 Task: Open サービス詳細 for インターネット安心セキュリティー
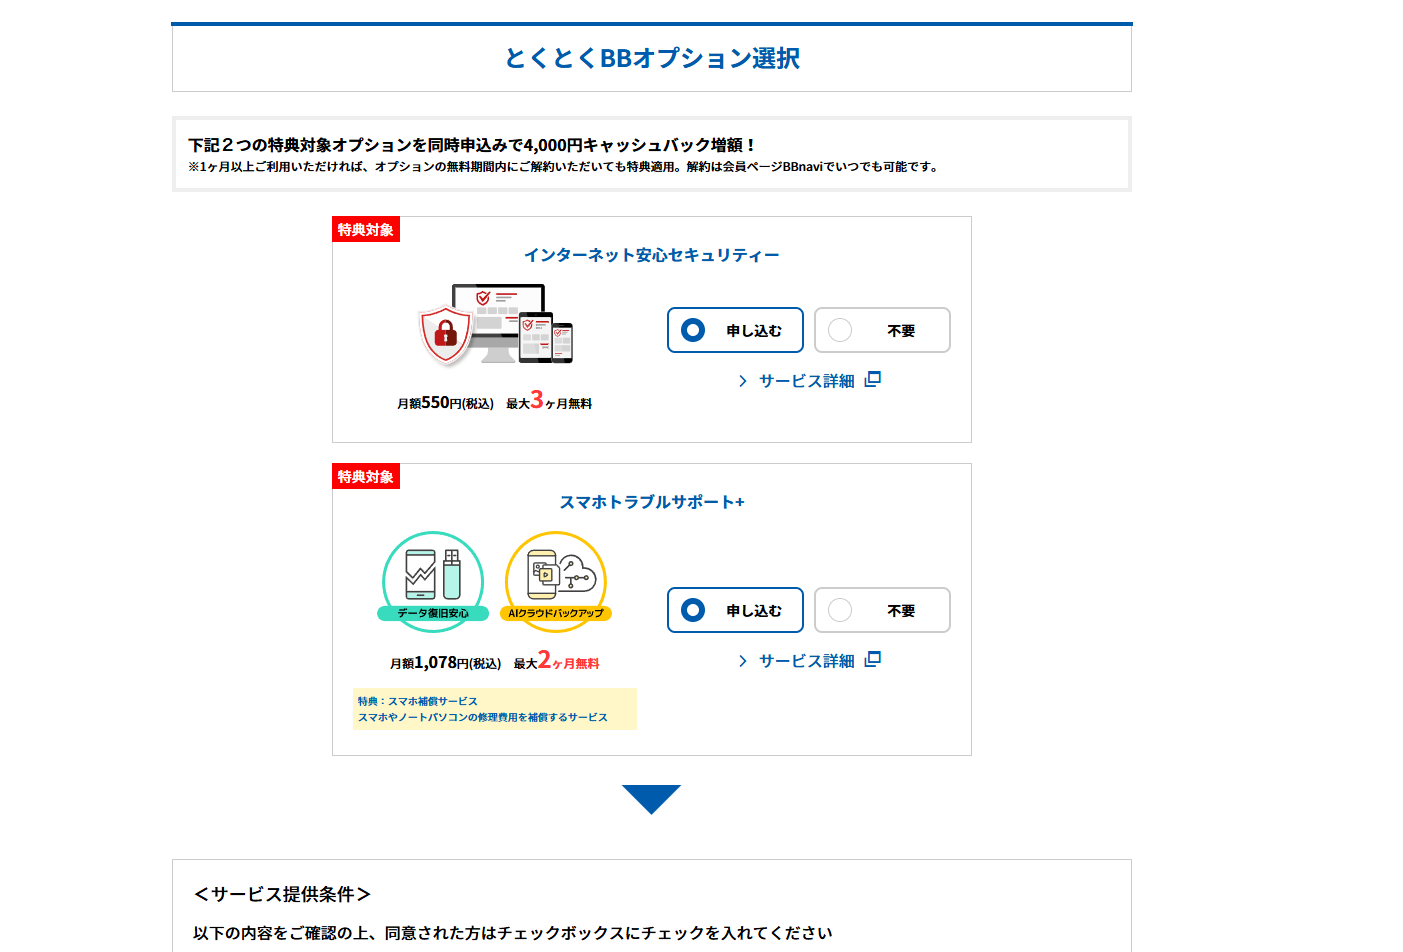point(806,381)
